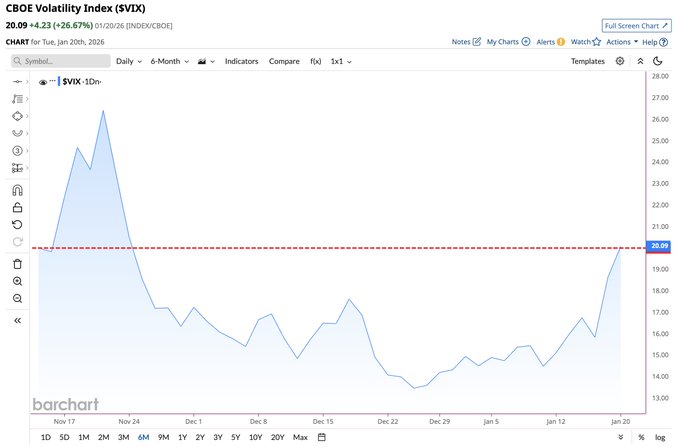Open the Compare menu
Screen dimensions: 679x447
[284, 61]
